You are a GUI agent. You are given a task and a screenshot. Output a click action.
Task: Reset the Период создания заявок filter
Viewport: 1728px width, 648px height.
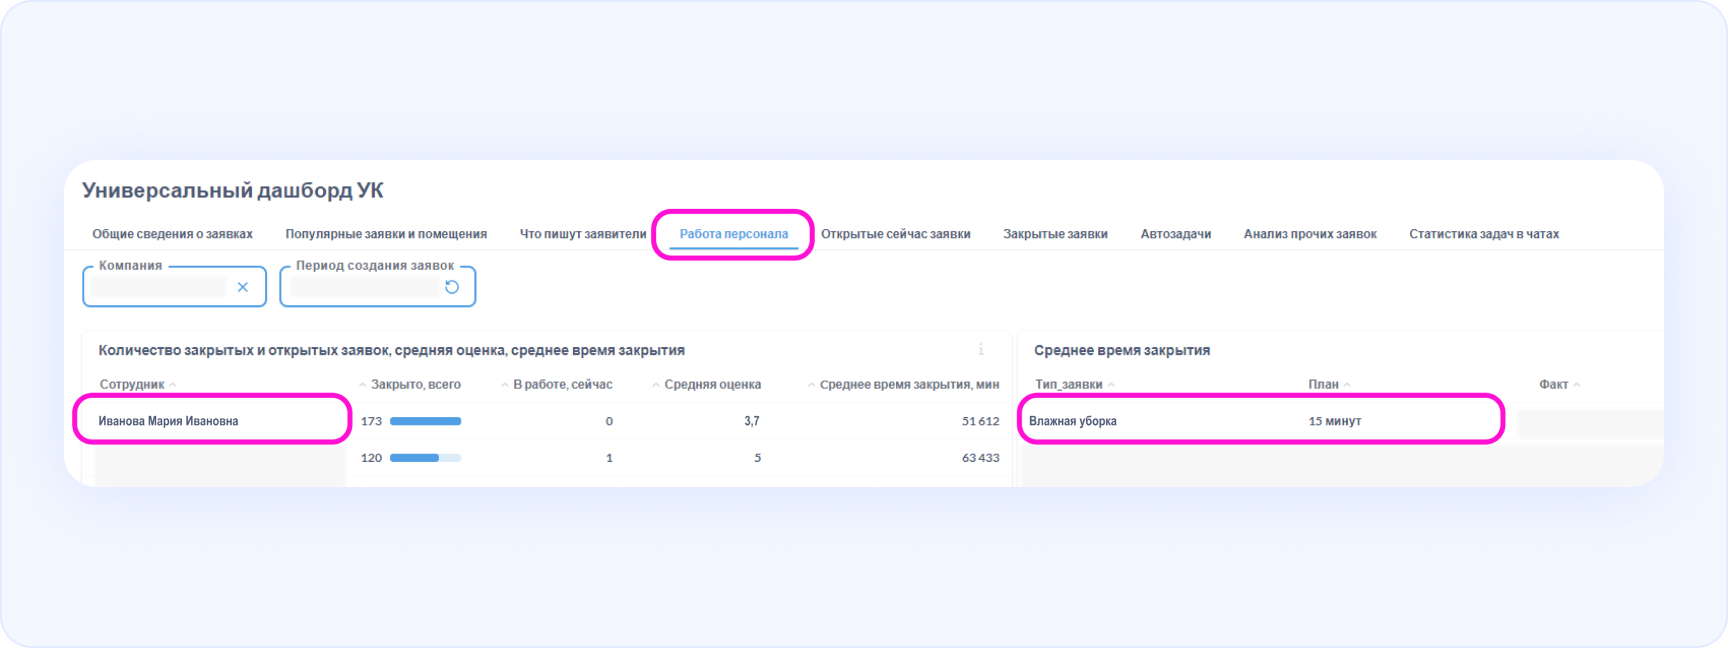(452, 287)
